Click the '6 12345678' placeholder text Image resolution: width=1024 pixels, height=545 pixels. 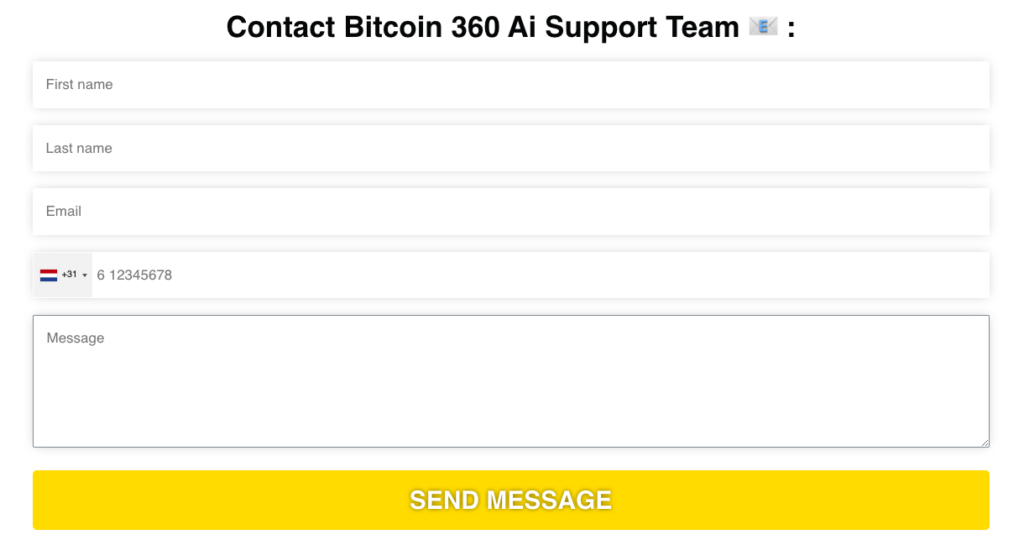pyautogui.click(x=135, y=275)
